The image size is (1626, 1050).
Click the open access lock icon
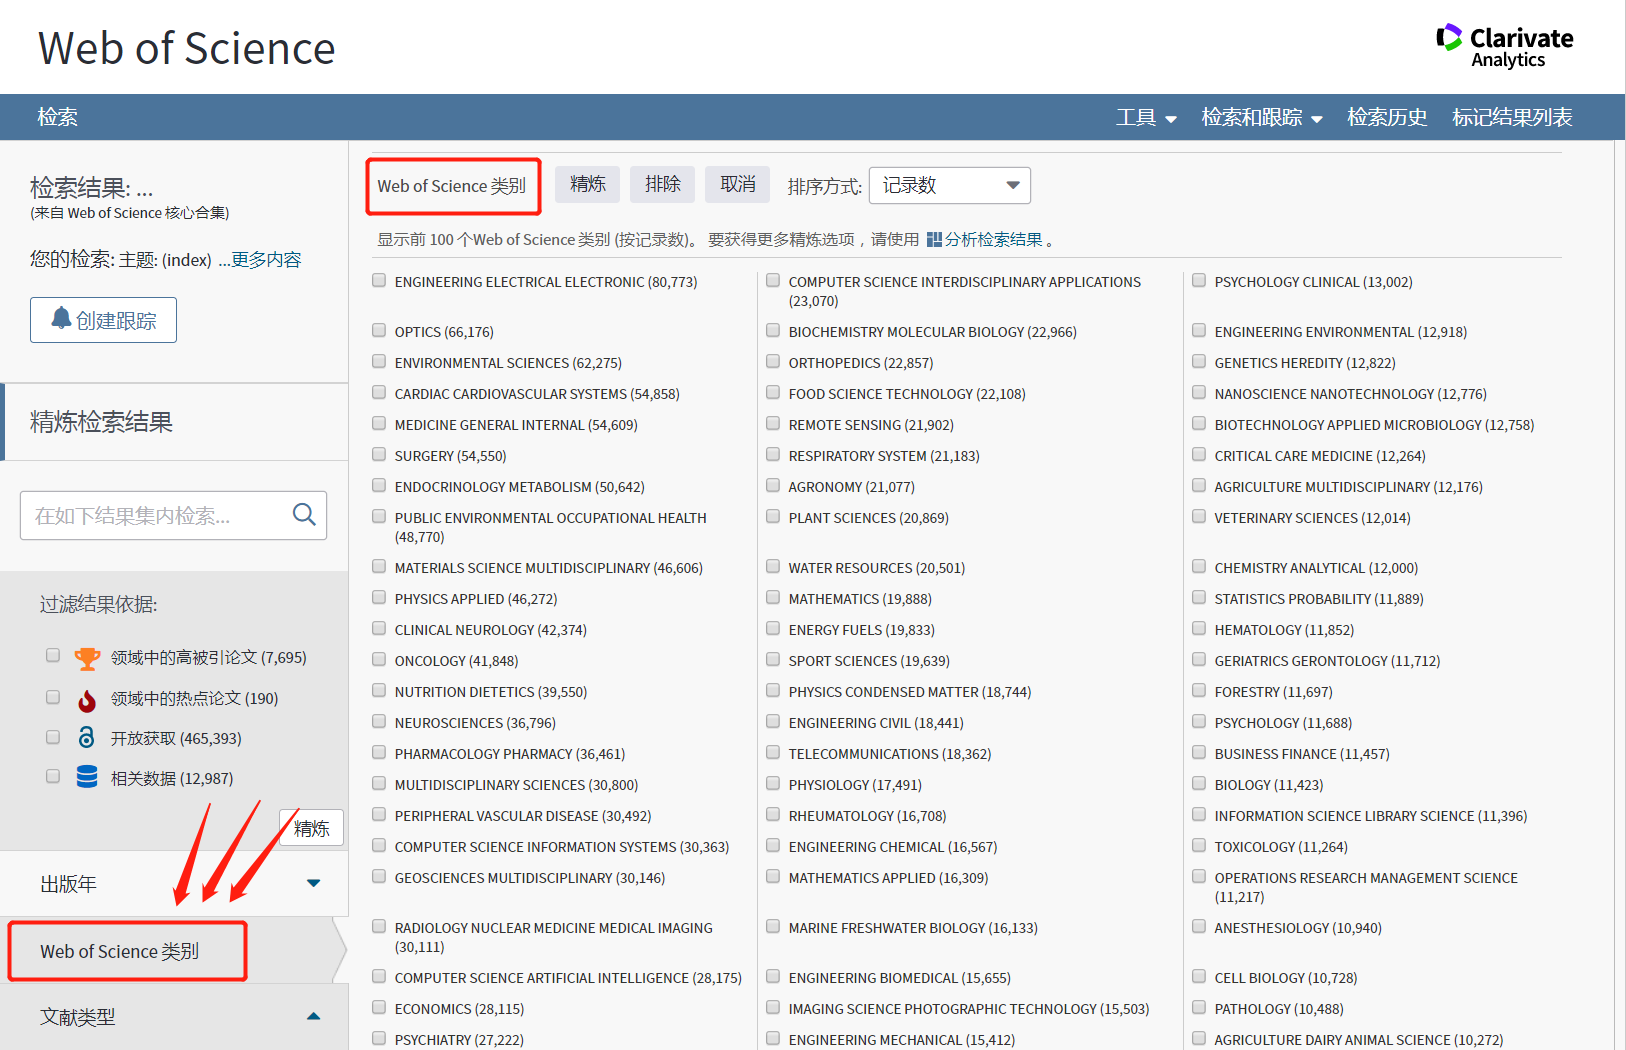click(87, 737)
